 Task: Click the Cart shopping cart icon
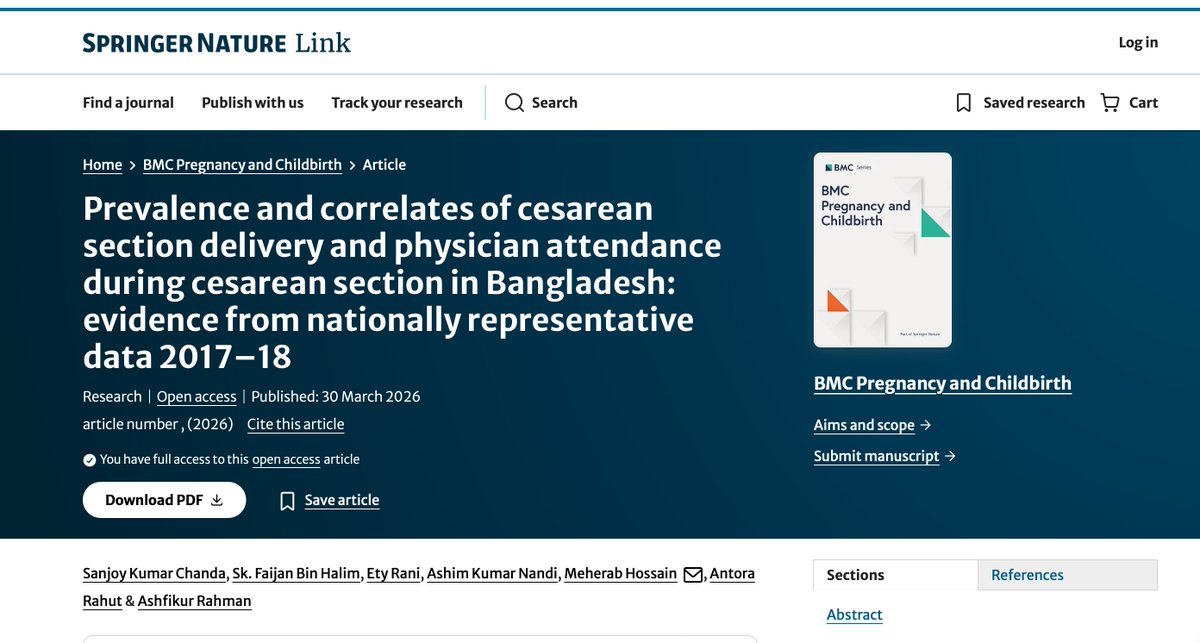(x=1110, y=103)
